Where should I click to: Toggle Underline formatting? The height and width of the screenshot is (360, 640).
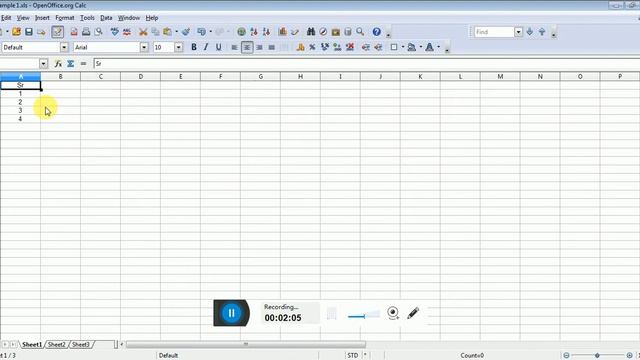218,47
